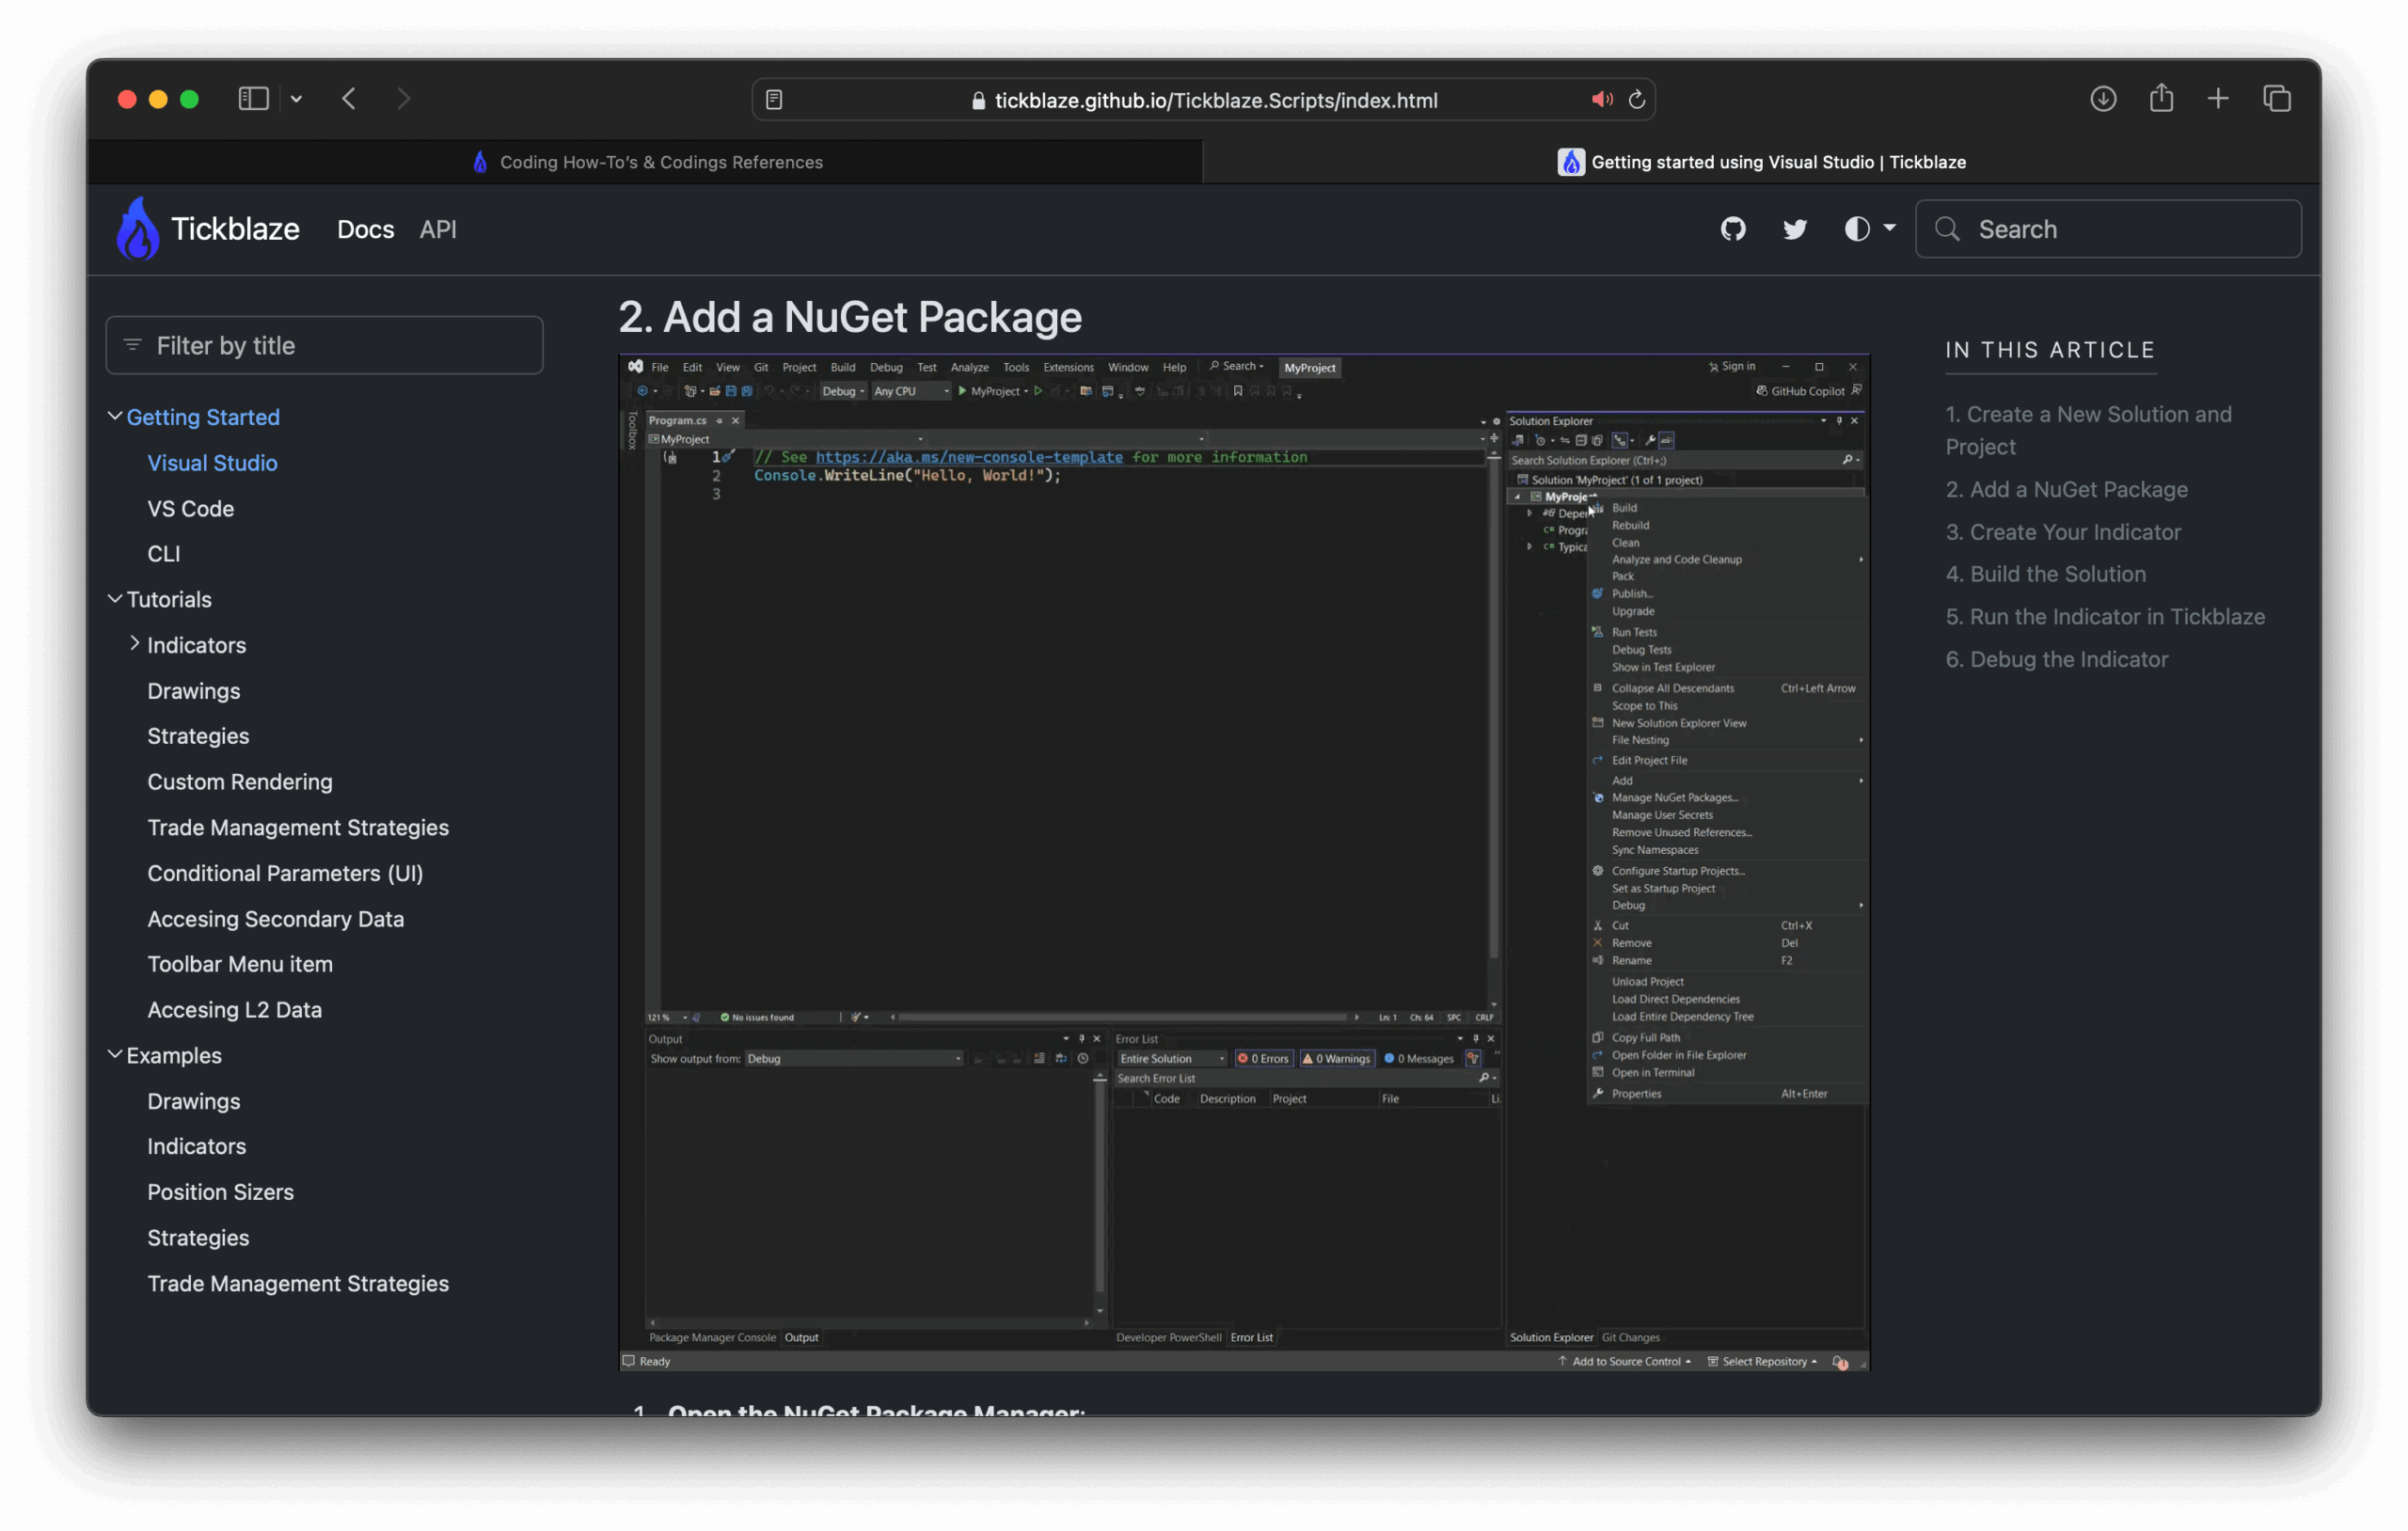Click the Safari share icon
The height and width of the screenshot is (1531, 2408).
coord(2161,98)
